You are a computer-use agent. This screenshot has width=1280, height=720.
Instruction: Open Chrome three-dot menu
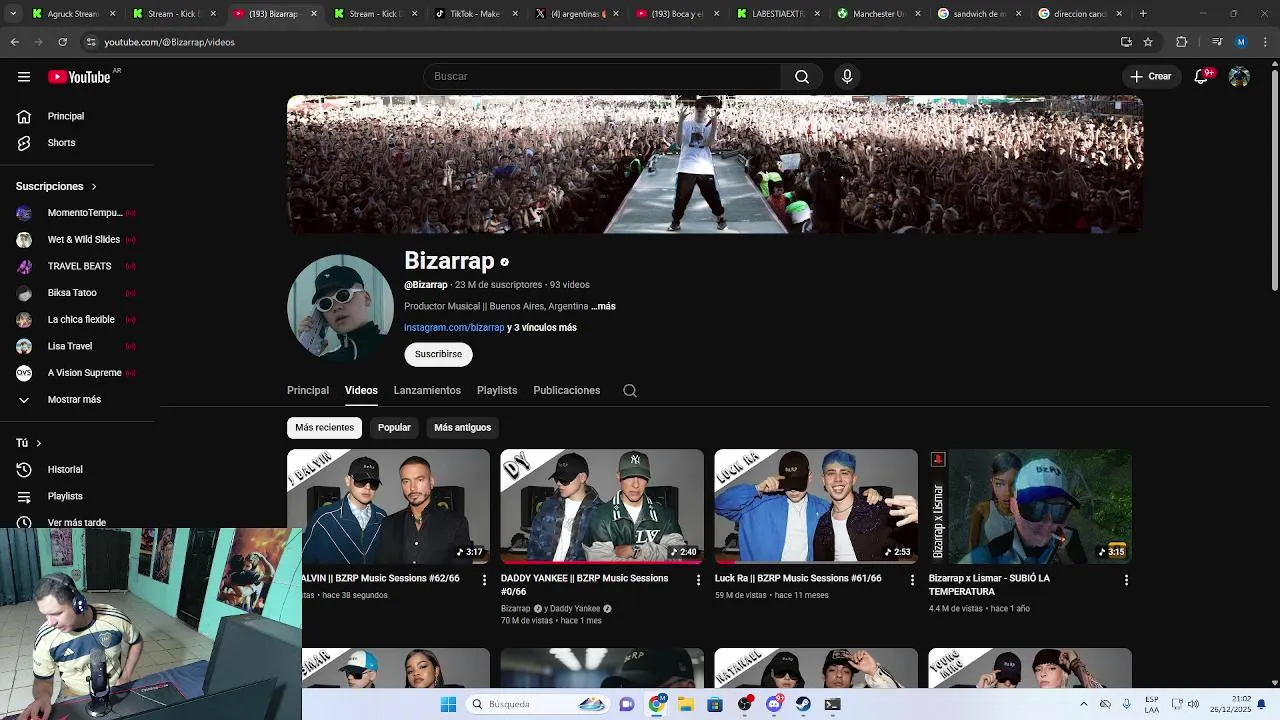tap(1265, 42)
